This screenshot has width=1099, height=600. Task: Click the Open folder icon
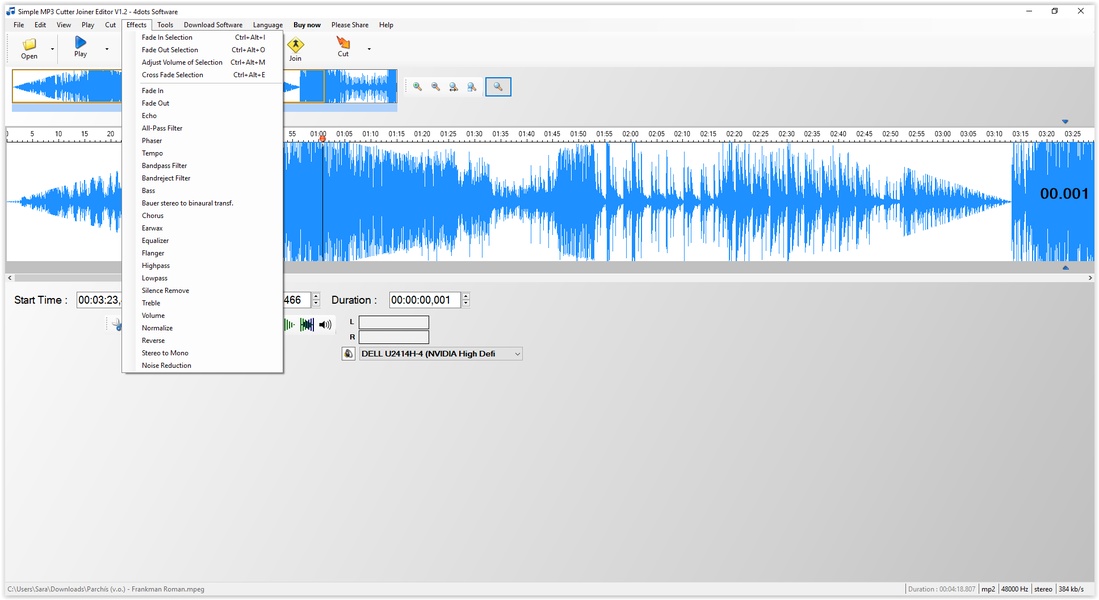(x=29, y=45)
